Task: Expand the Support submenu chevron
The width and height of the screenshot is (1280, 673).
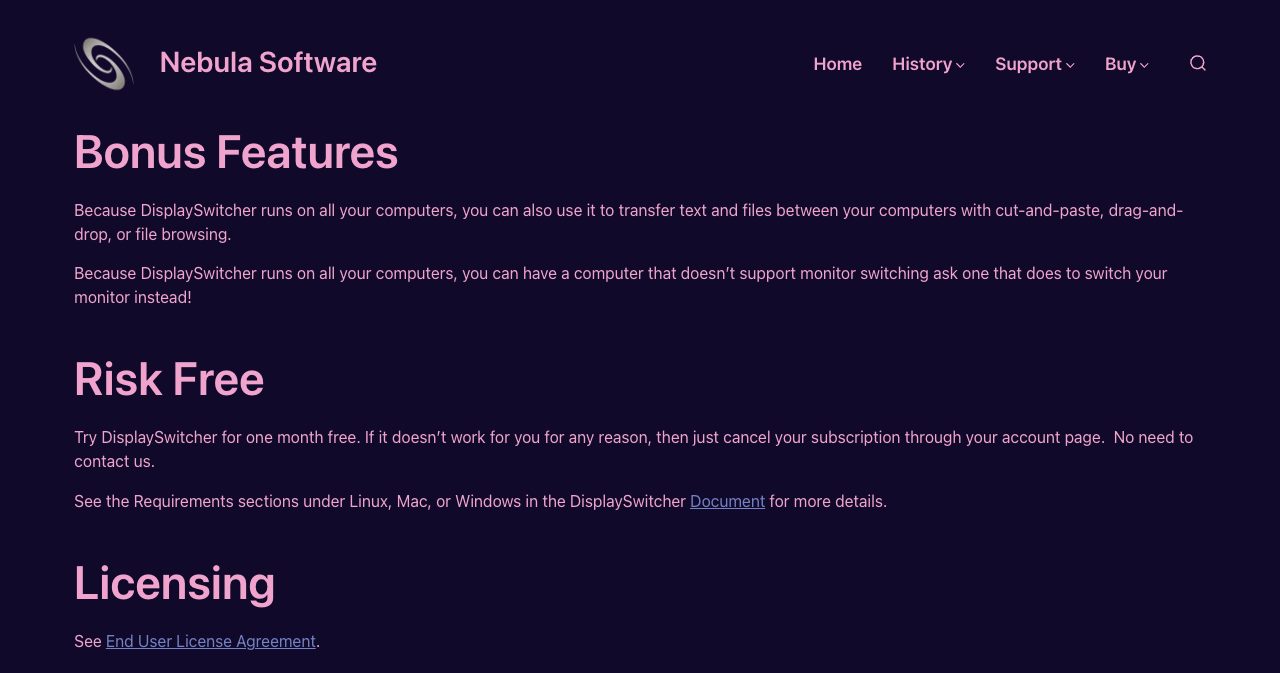Action: tap(1070, 65)
